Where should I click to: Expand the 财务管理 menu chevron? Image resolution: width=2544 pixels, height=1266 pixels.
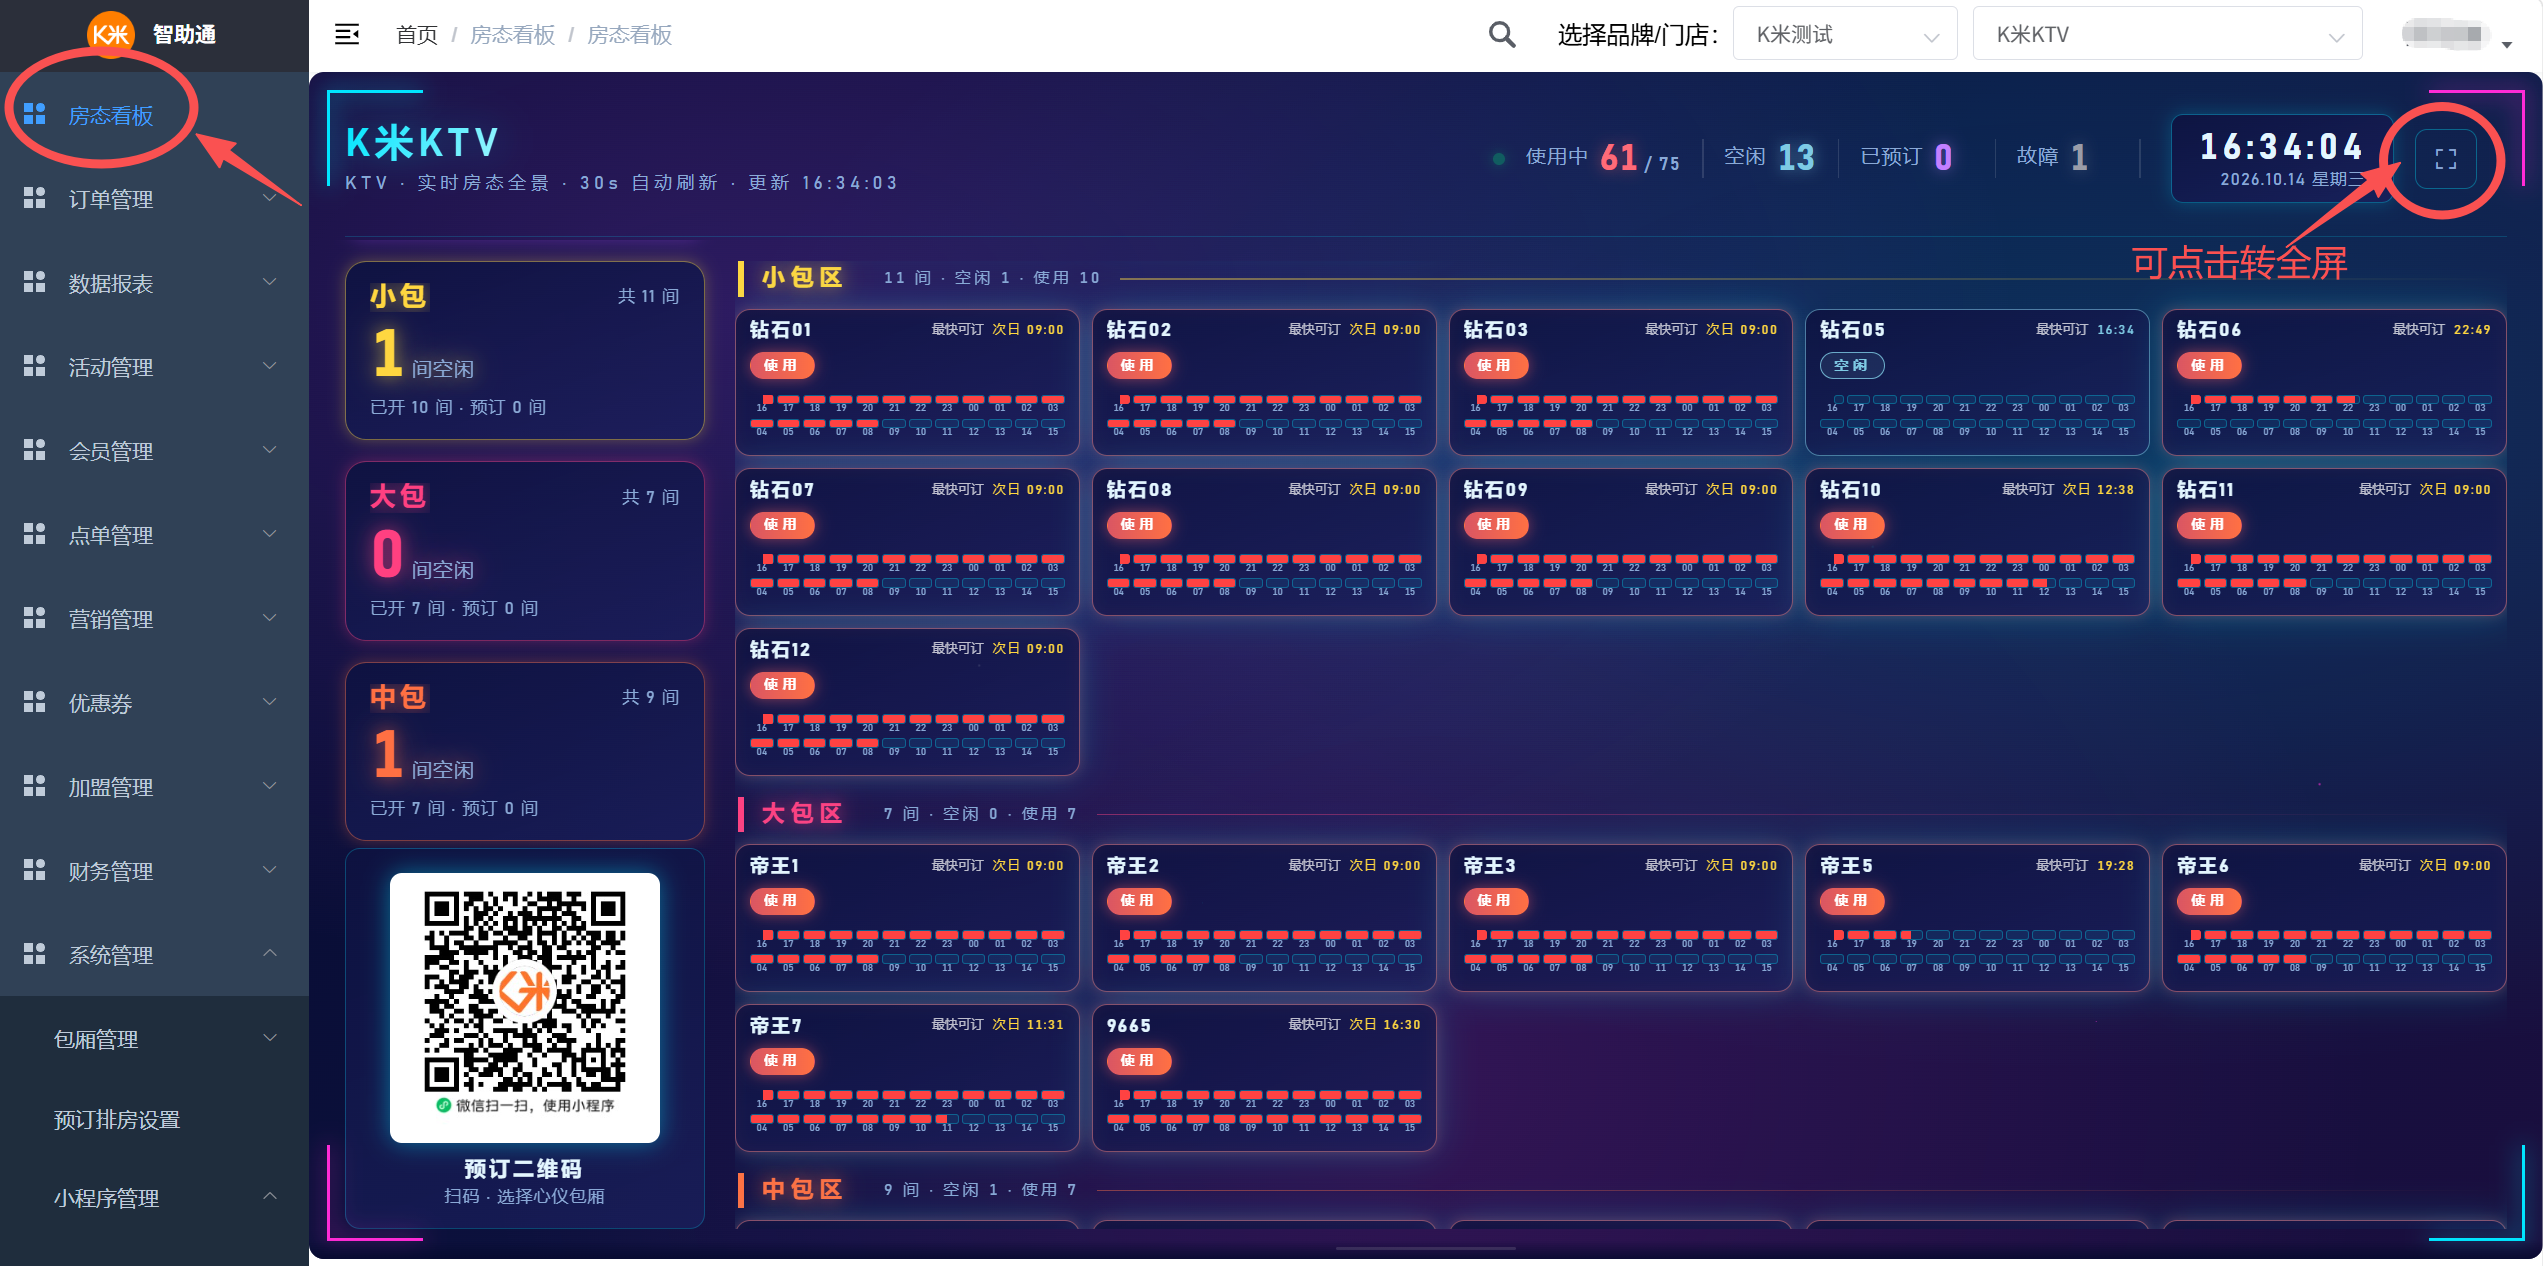[270, 870]
